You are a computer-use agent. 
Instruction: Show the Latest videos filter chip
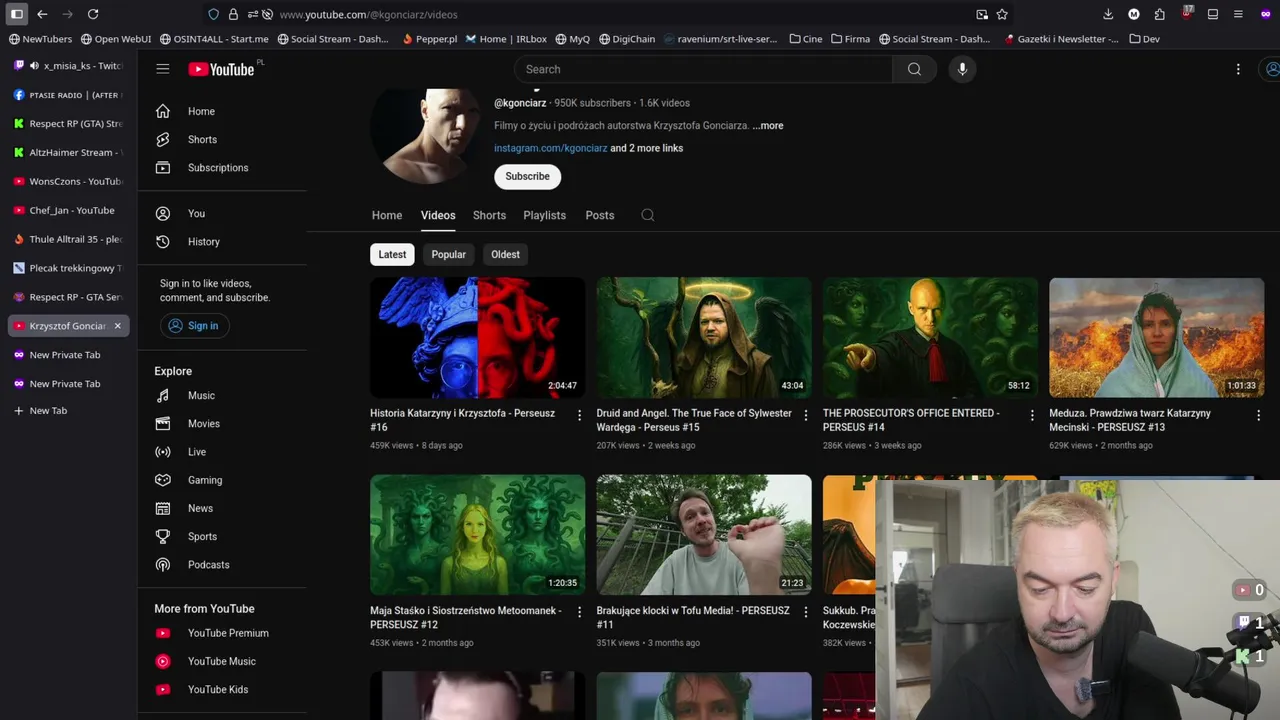click(392, 254)
